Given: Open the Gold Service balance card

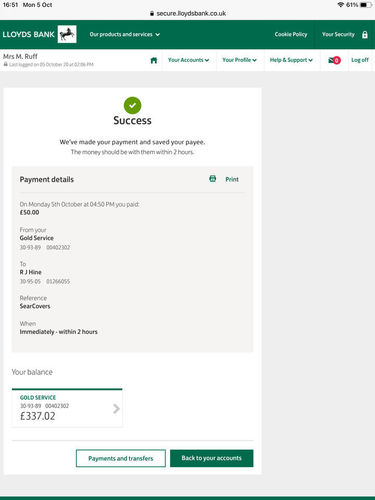Looking at the screenshot, I should (67, 408).
